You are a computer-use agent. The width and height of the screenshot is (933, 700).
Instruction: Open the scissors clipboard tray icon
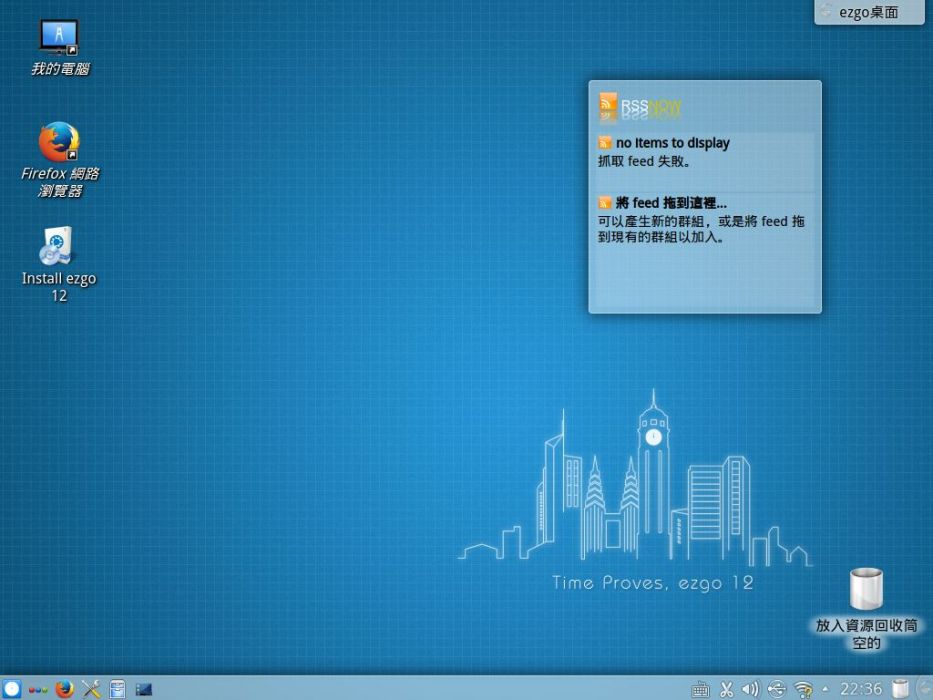click(726, 689)
